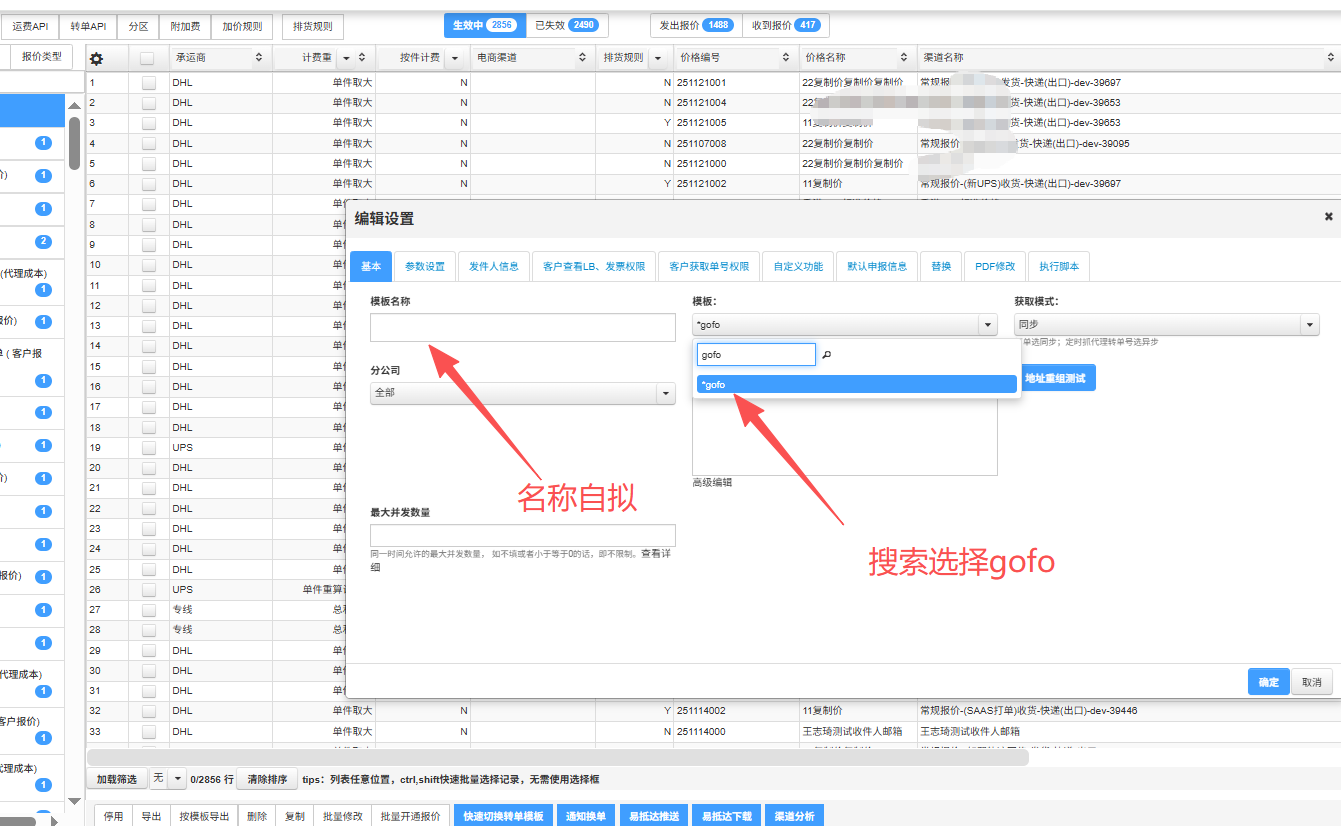
Task: Click the 高级编辑 link
Action: [712, 482]
